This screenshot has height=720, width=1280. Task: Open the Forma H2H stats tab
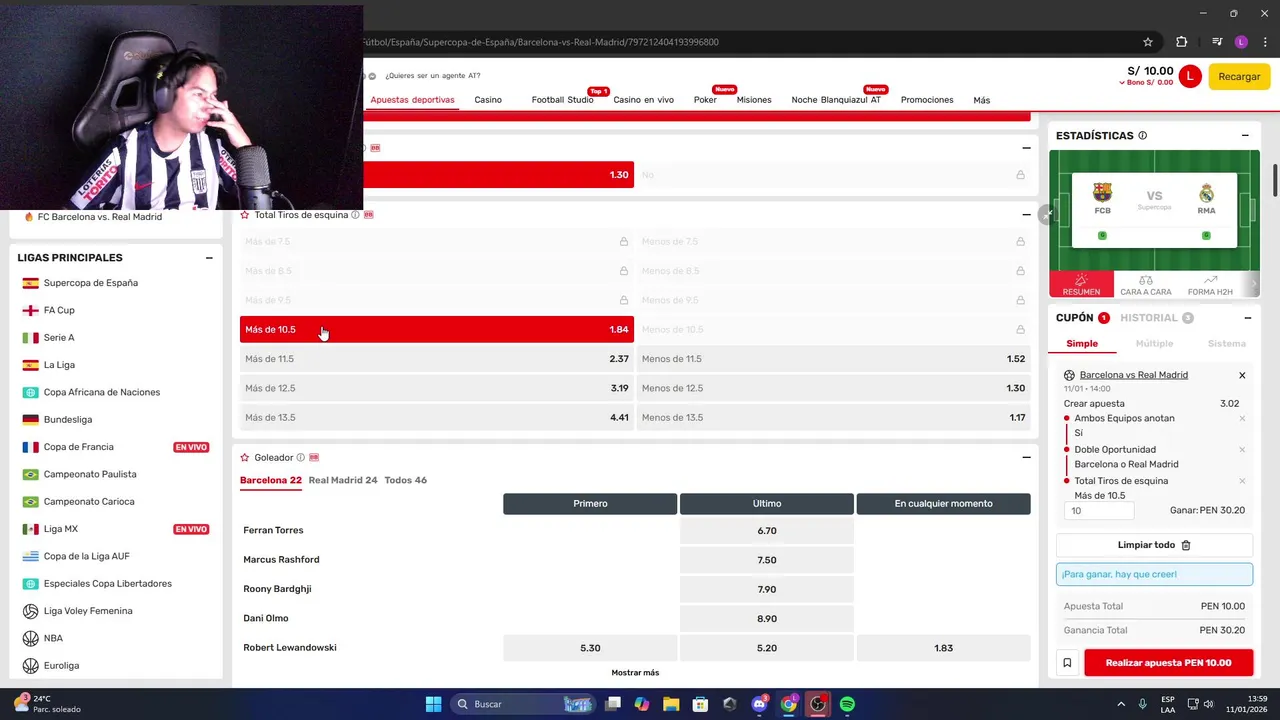click(1210, 284)
